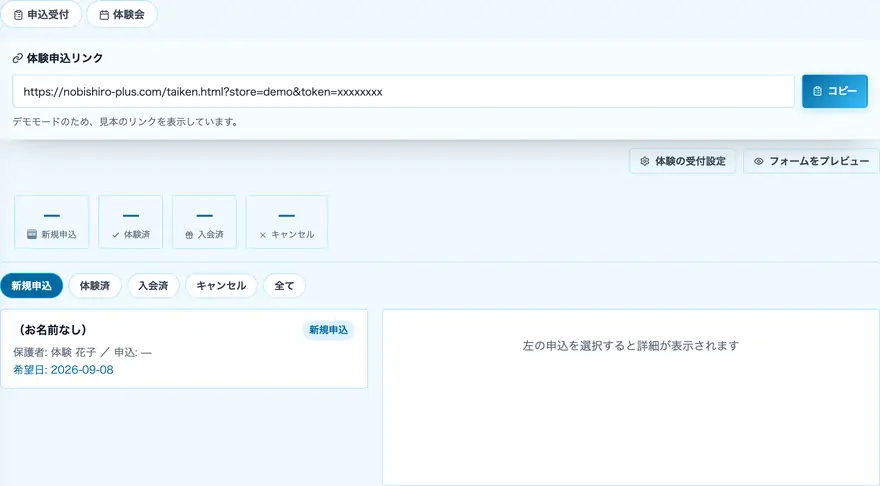This screenshot has width=880, height=486.
Task: Click the gear icon in 体験の受付設定
Action: [645, 161]
